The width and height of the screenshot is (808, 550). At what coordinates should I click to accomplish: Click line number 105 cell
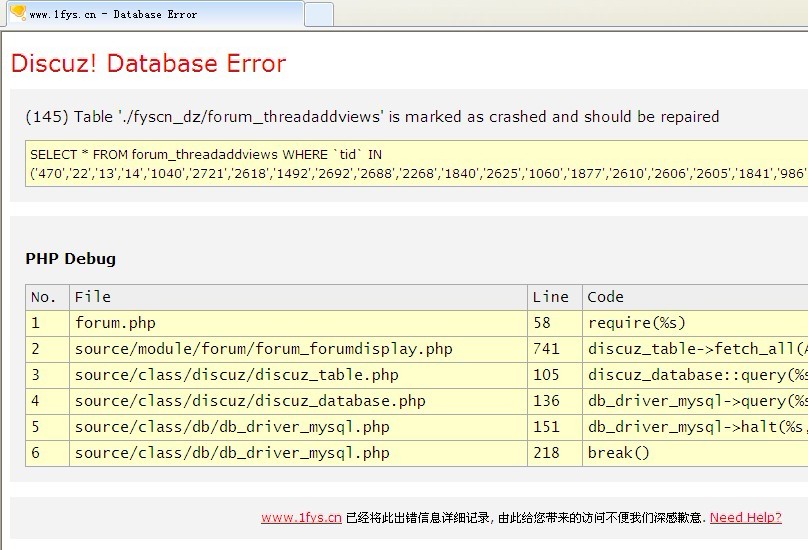tap(555, 375)
